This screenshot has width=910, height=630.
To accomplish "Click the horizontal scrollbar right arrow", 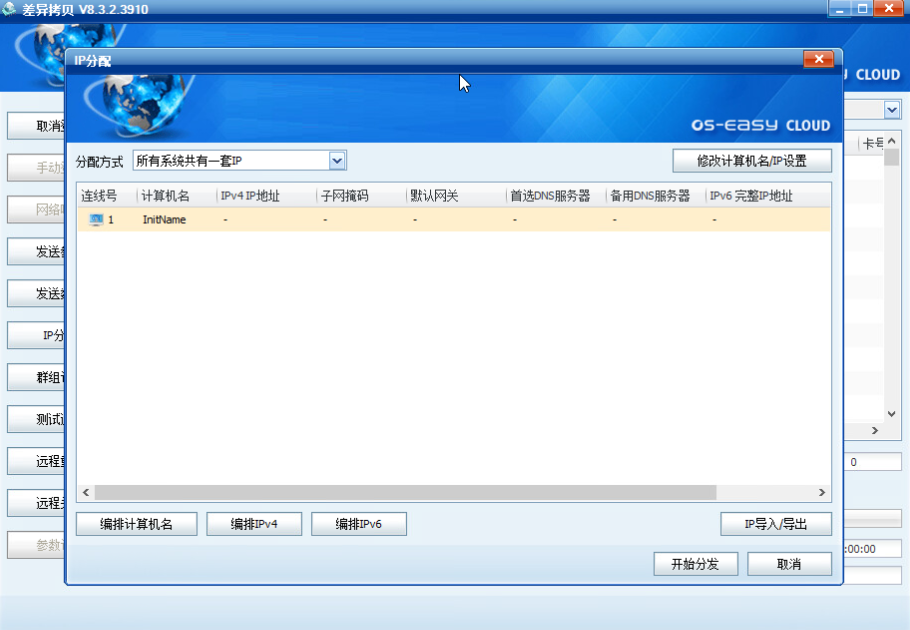I will pyautogui.click(x=822, y=493).
